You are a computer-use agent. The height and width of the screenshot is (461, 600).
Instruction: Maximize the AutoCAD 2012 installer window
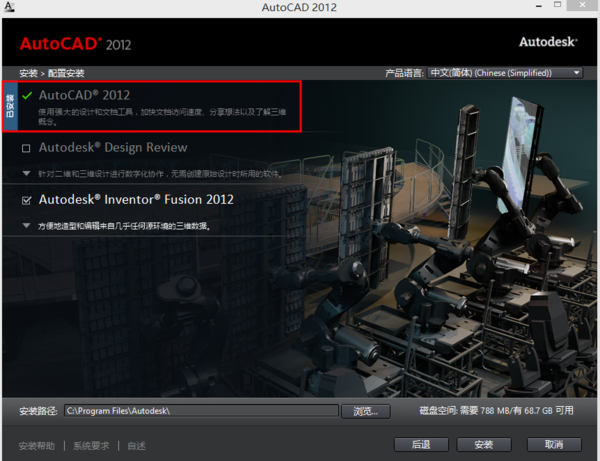point(558,5)
